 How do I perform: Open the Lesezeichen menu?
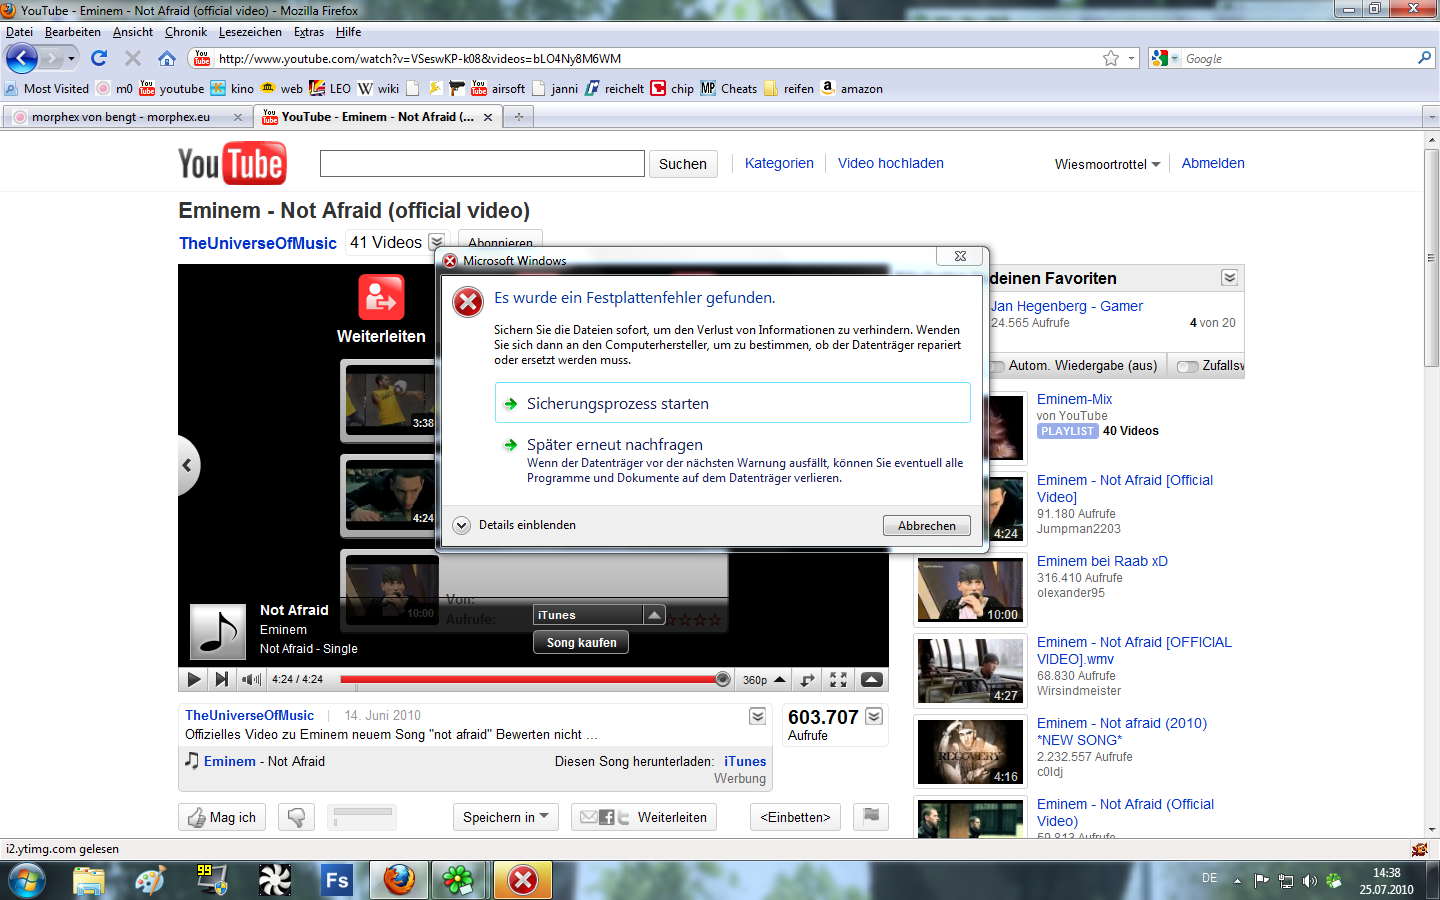coord(250,32)
